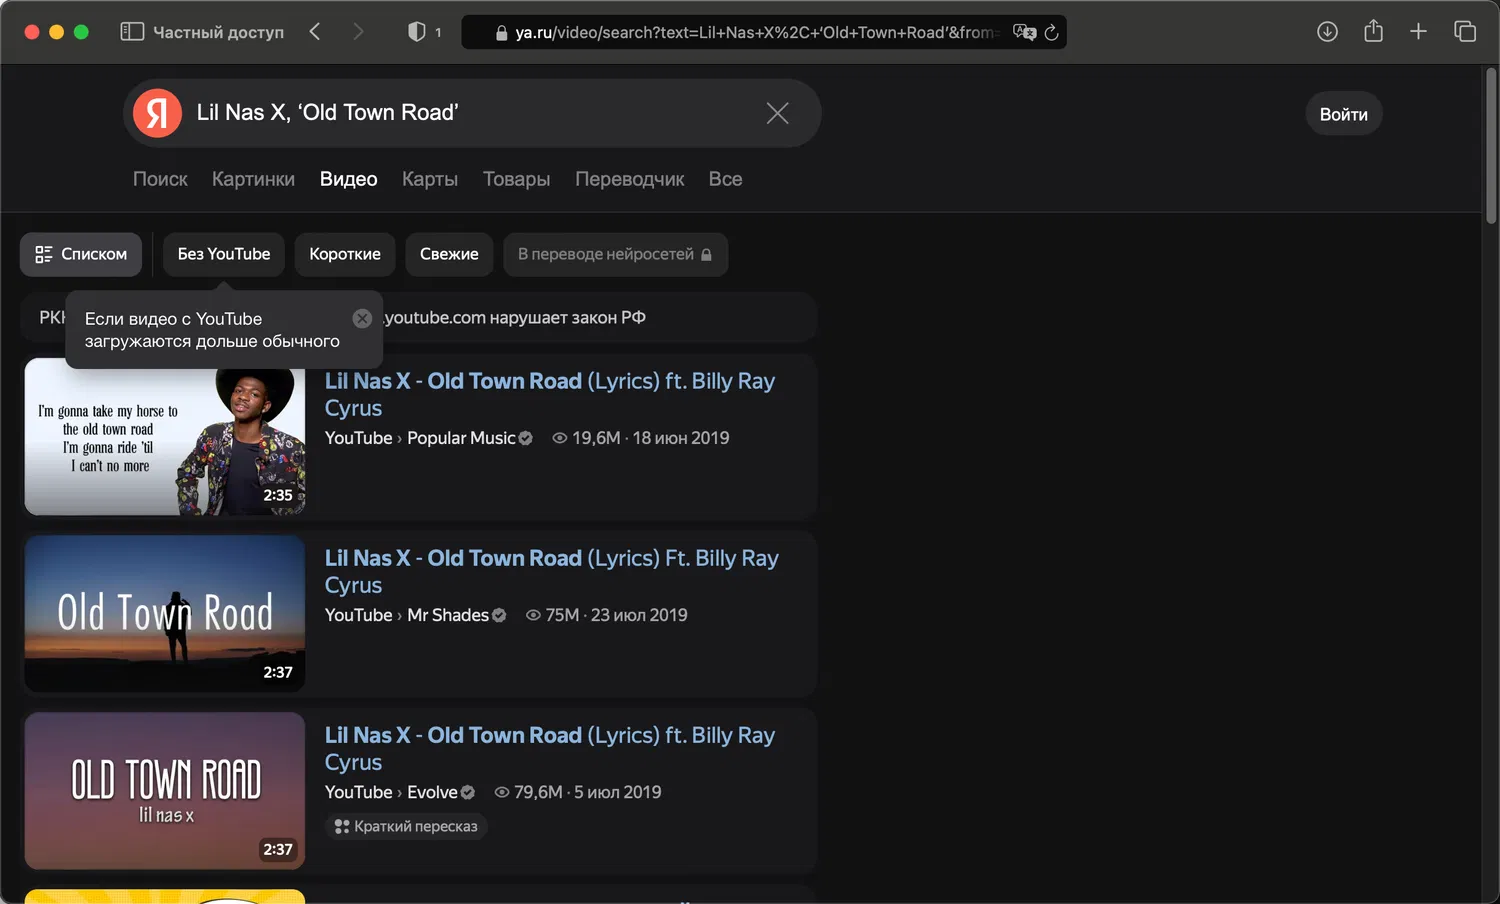1500x904 pixels.
Task: Open the Переводчик tab
Action: click(629, 179)
